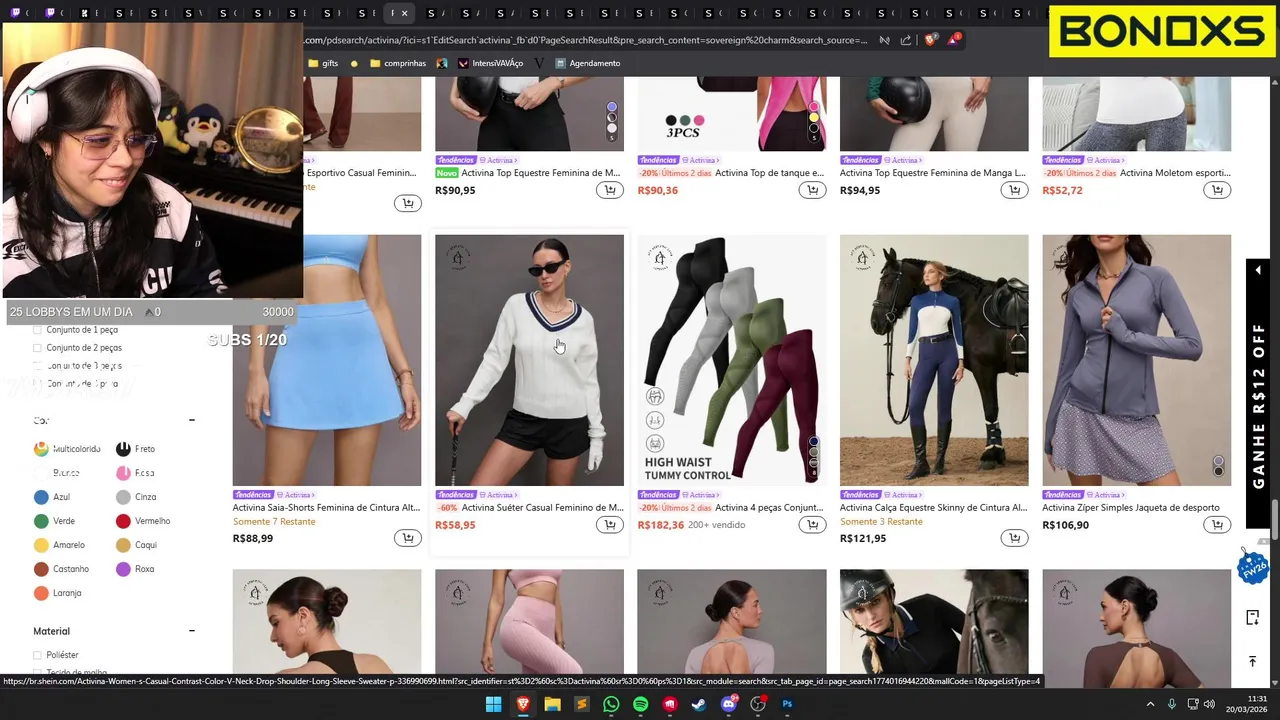Viewport: 1280px width, 720px height.
Task: Click the share icon in address bar
Action: click(906, 40)
